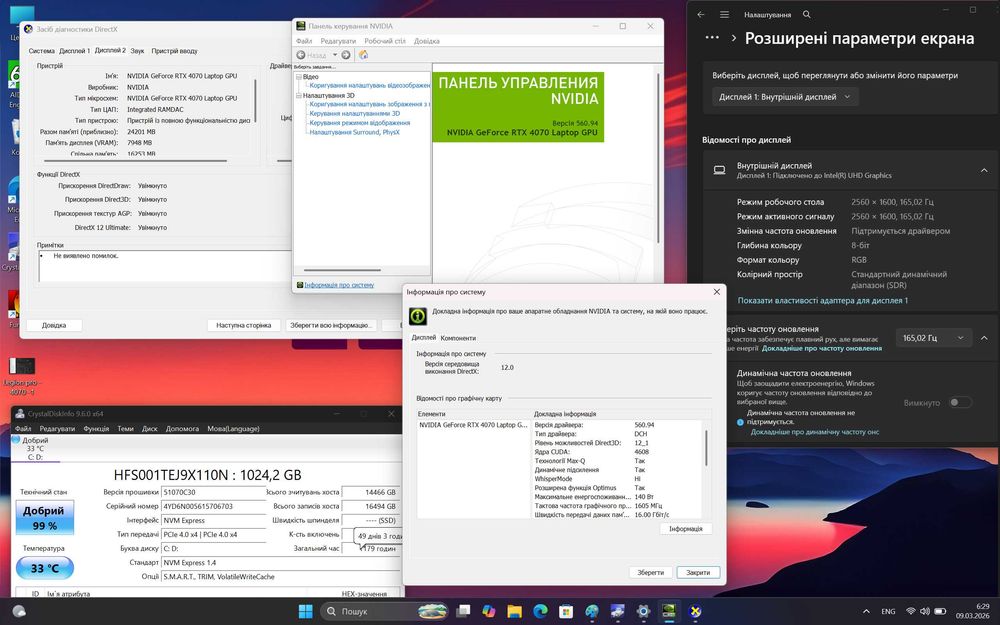Launch Copilot from the taskbar
This screenshot has width=1000, height=625.
tap(489, 611)
